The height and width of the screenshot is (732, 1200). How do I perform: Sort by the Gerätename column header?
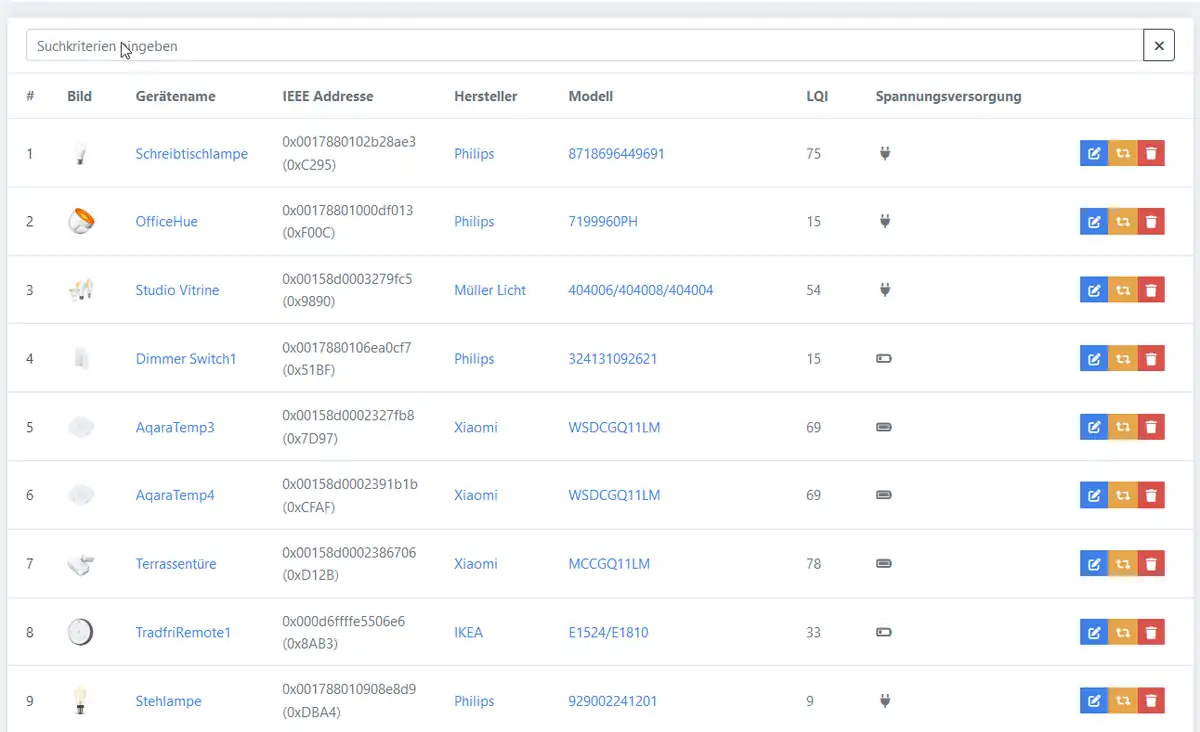tap(175, 97)
